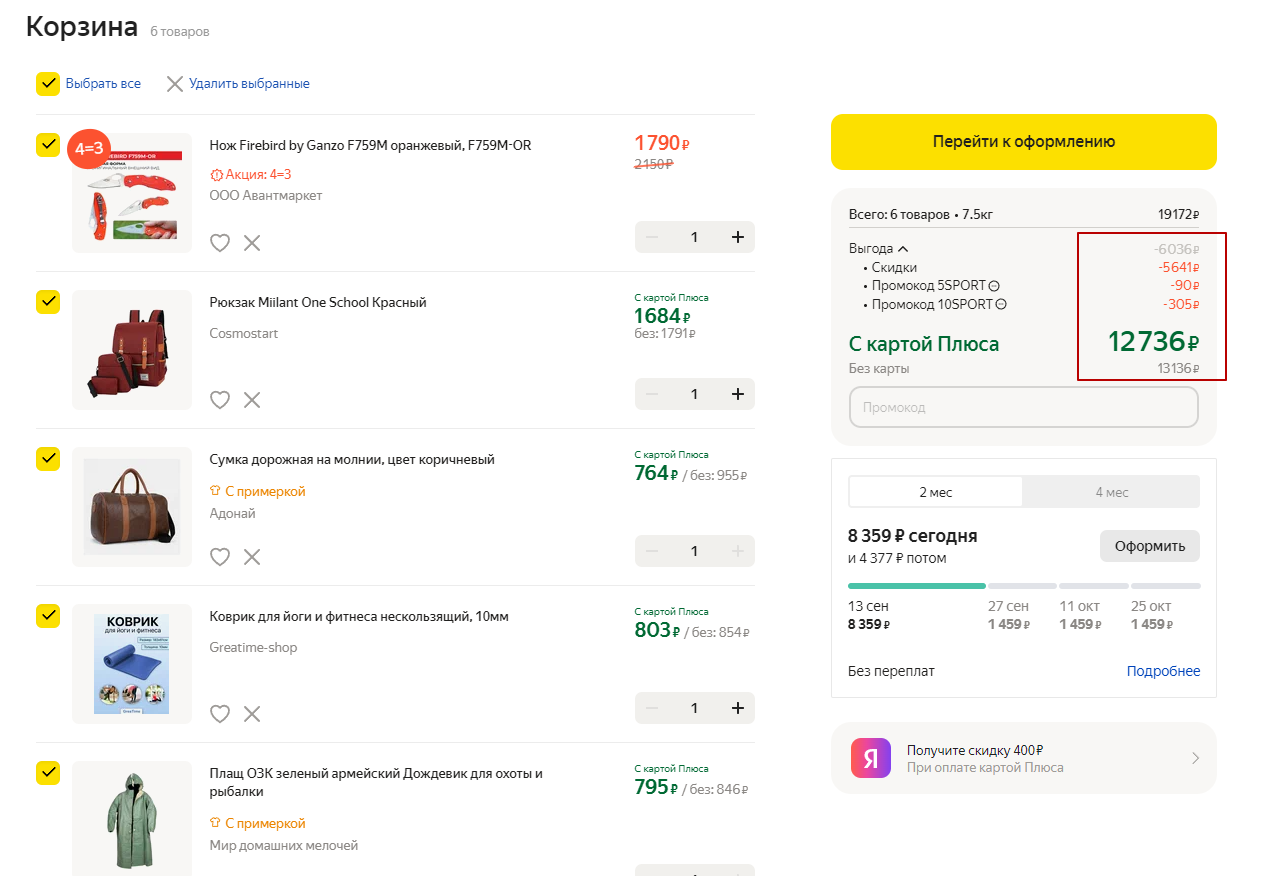Click the 8 359 ₽ сегодня amount

tap(913, 535)
